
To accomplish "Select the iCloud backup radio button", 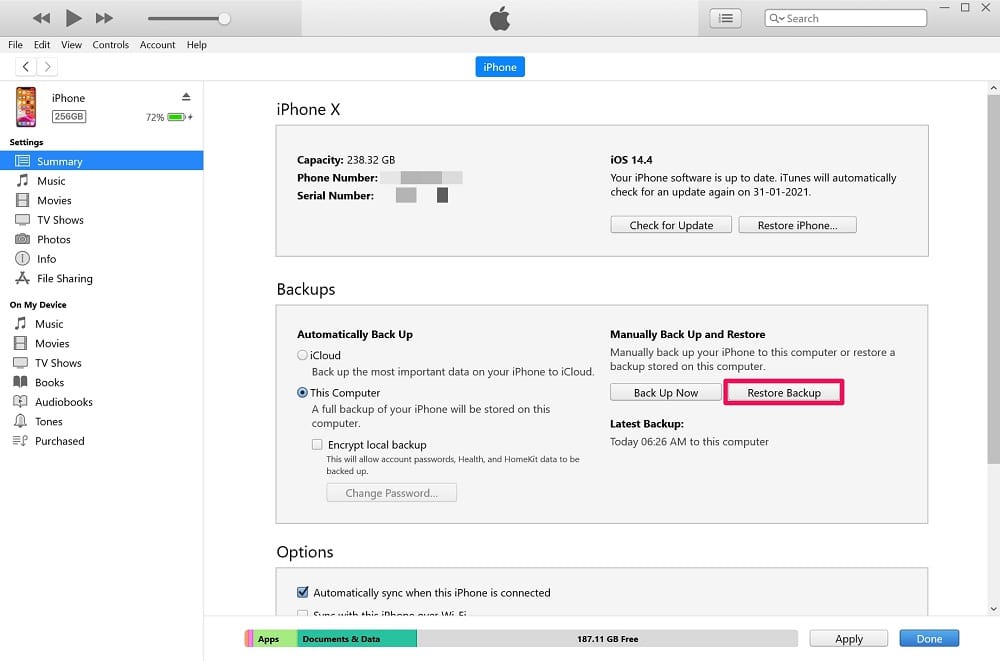I will (302, 355).
